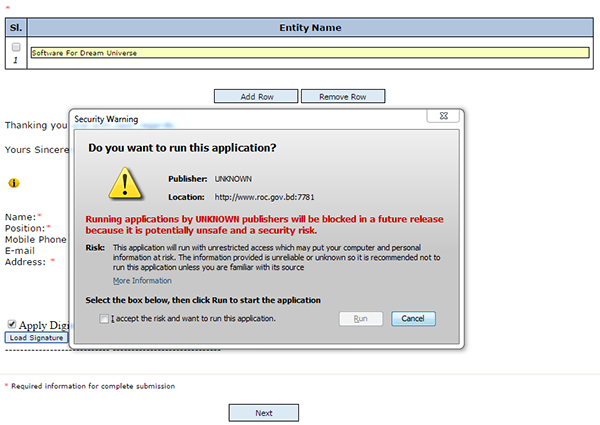This screenshot has width=600, height=425.
Task: Click the roc.gov.bd location URL text
Action: (x=265, y=198)
